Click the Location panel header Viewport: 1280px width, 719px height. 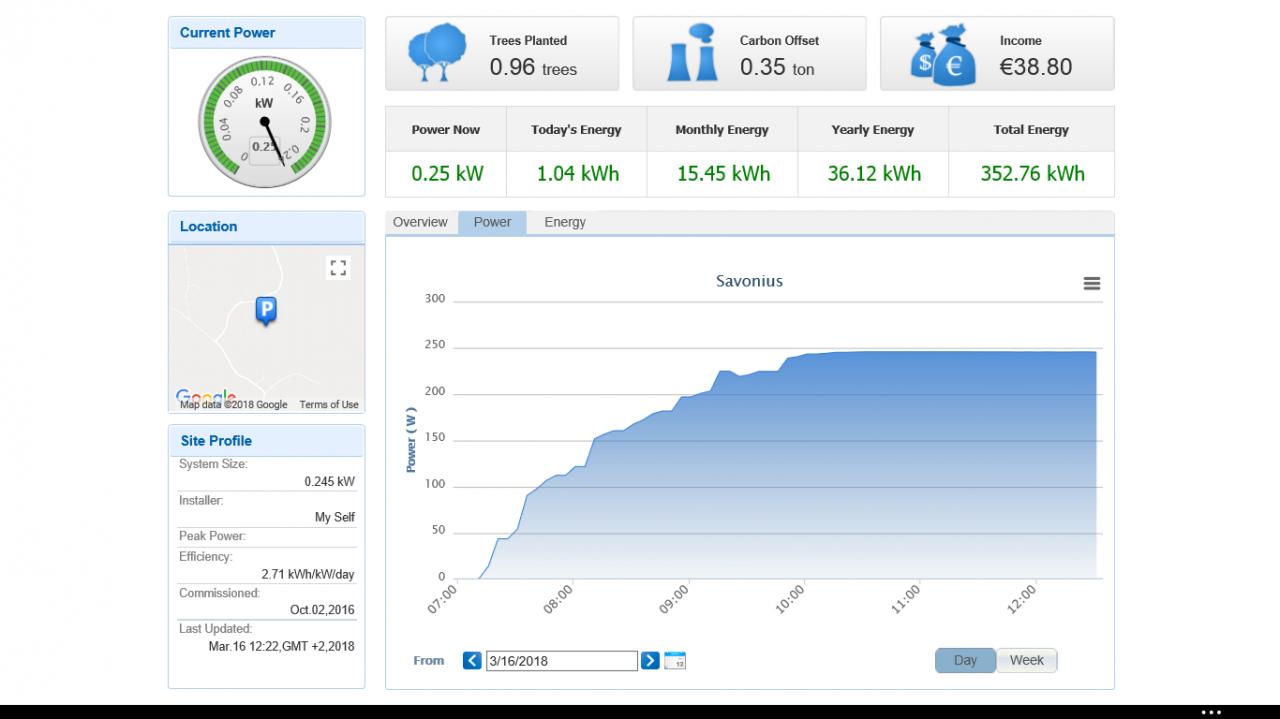(x=266, y=227)
